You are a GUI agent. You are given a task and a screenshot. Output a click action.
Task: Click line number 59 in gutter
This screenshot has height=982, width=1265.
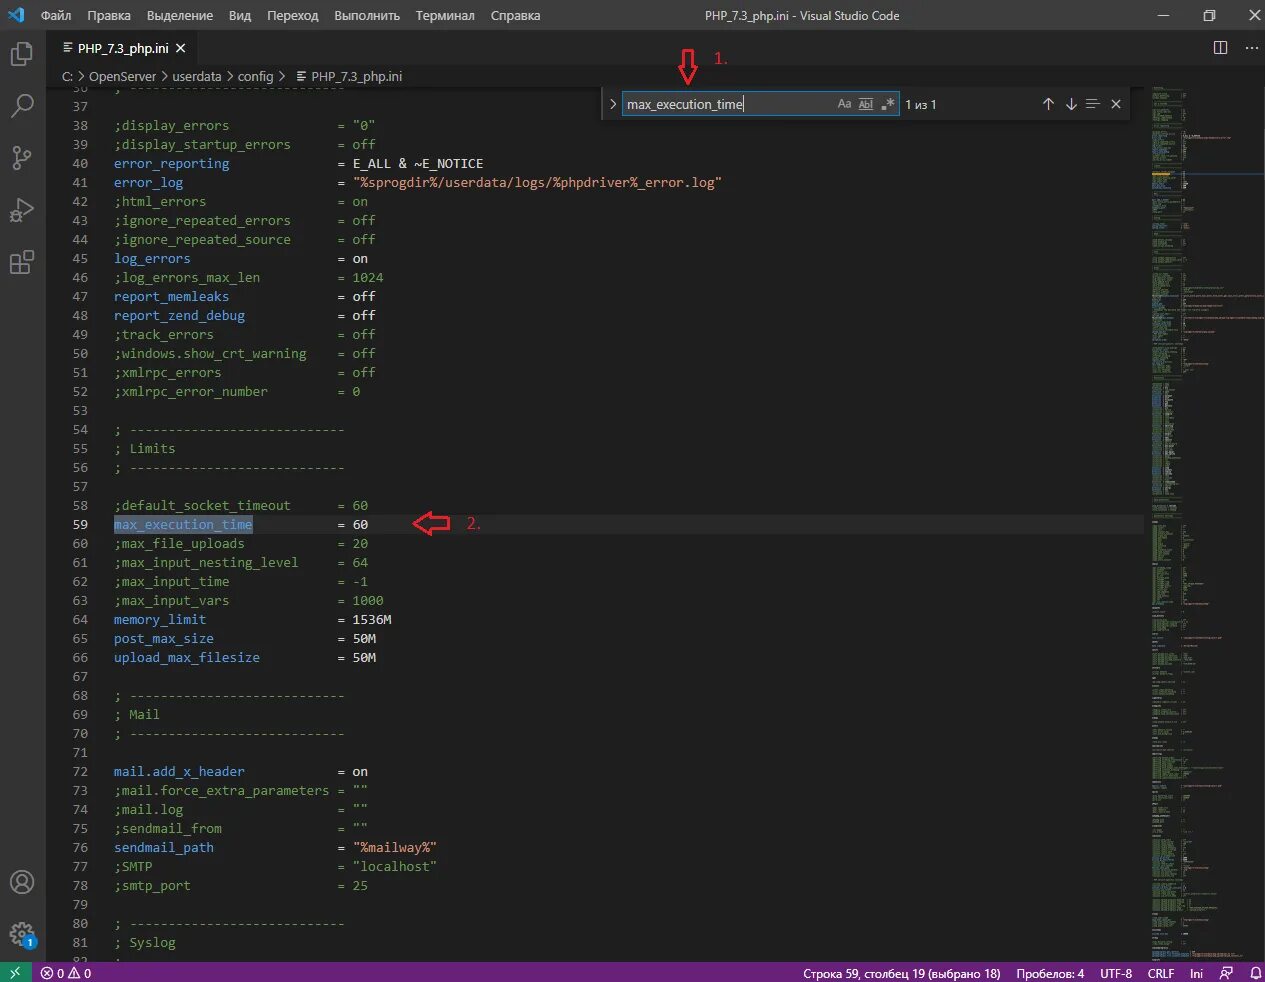[80, 524]
